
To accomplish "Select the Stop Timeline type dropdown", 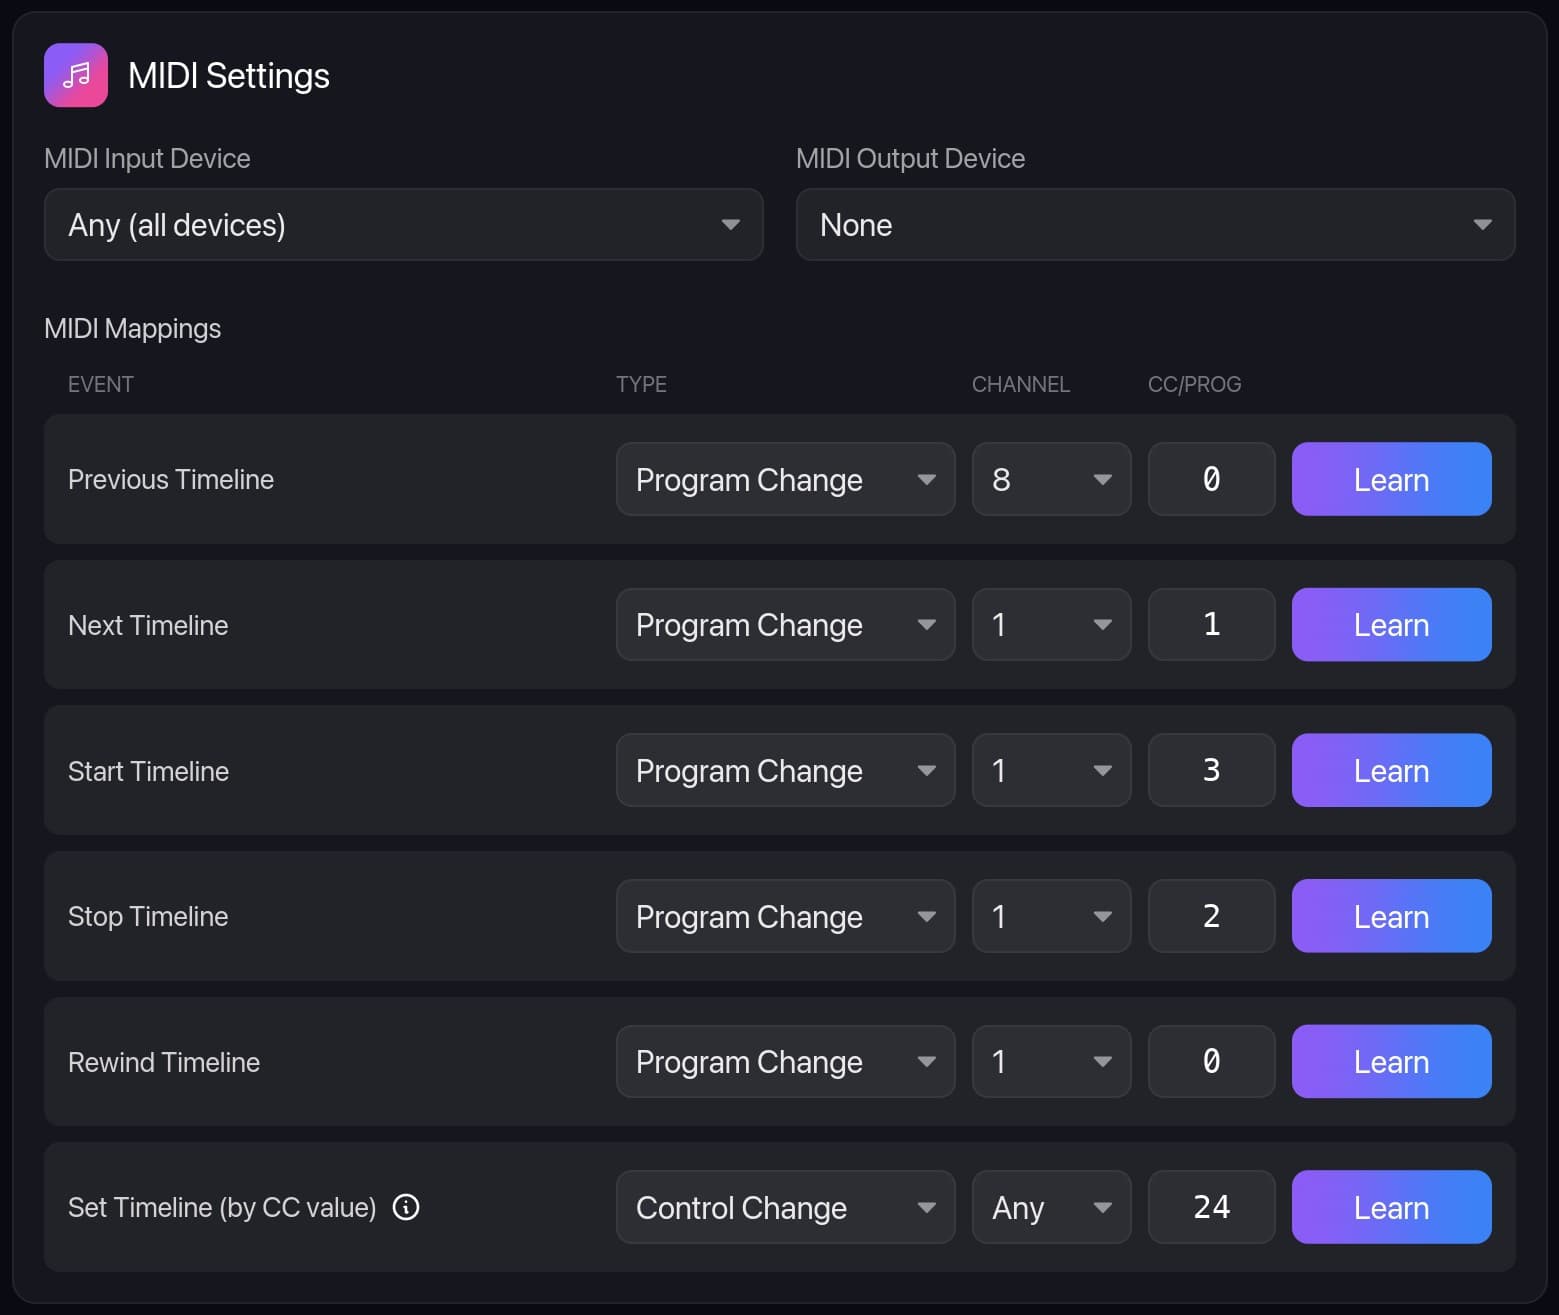I will (786, 916).
